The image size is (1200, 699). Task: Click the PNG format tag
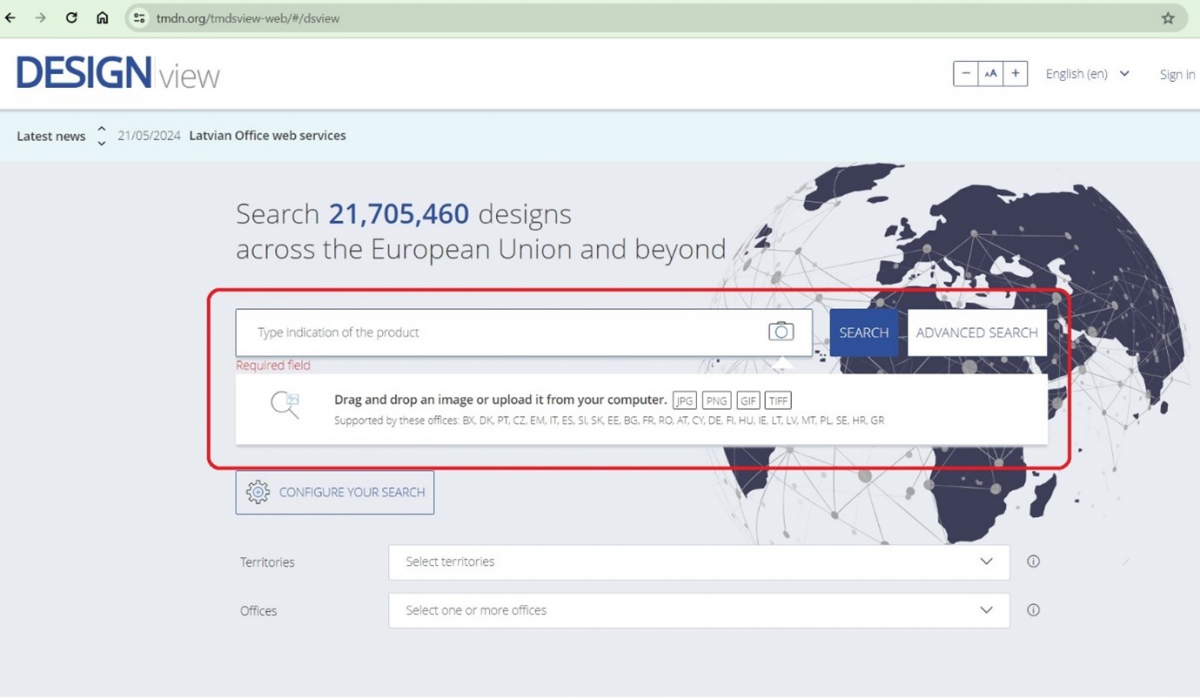click(716, 400)
